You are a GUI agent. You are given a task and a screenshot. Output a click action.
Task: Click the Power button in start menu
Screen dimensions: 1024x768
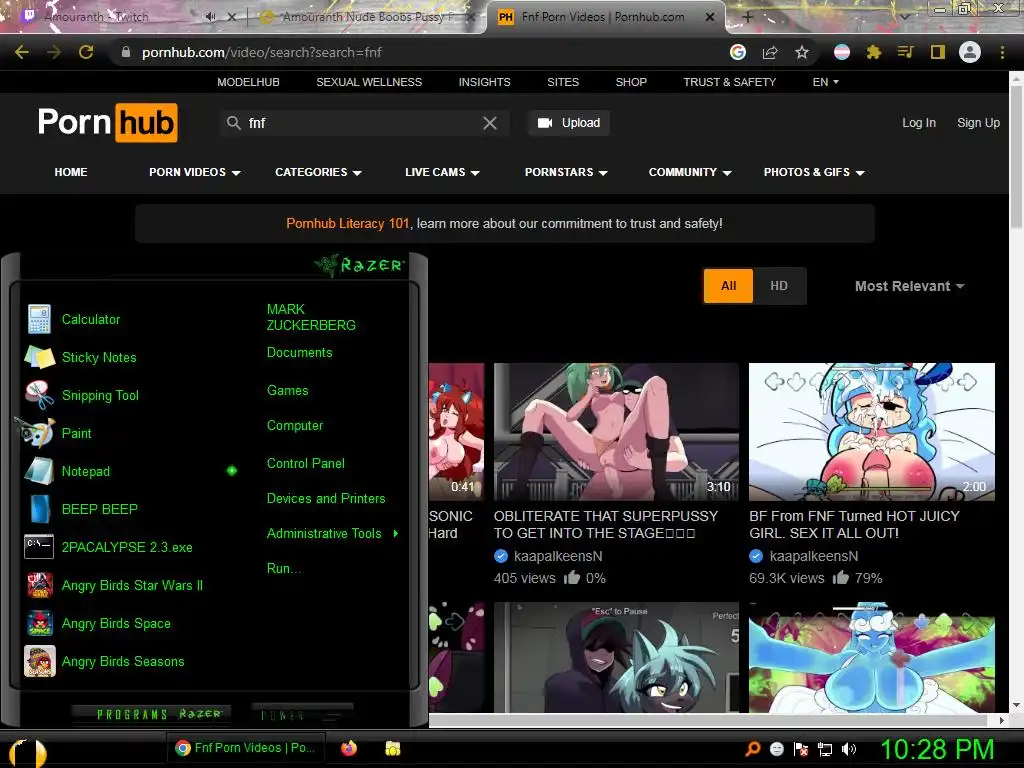(301, 715)
